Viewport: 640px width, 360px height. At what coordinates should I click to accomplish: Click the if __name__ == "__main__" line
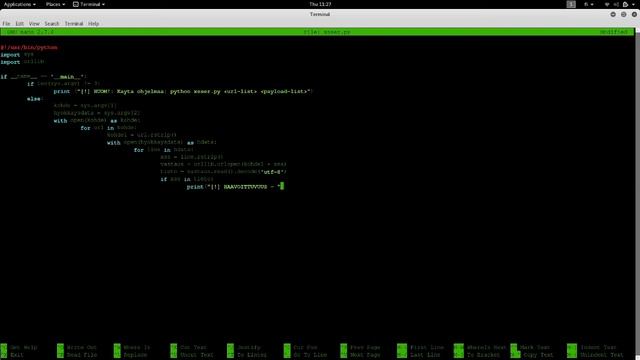click(x=44, y=77)
